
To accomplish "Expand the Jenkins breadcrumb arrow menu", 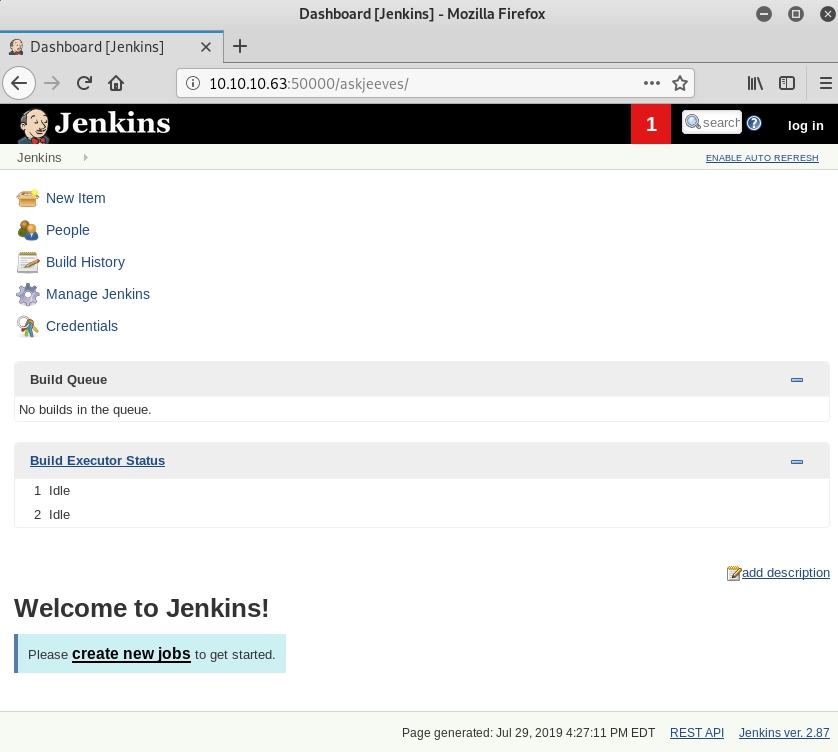I will coord(86,158).
